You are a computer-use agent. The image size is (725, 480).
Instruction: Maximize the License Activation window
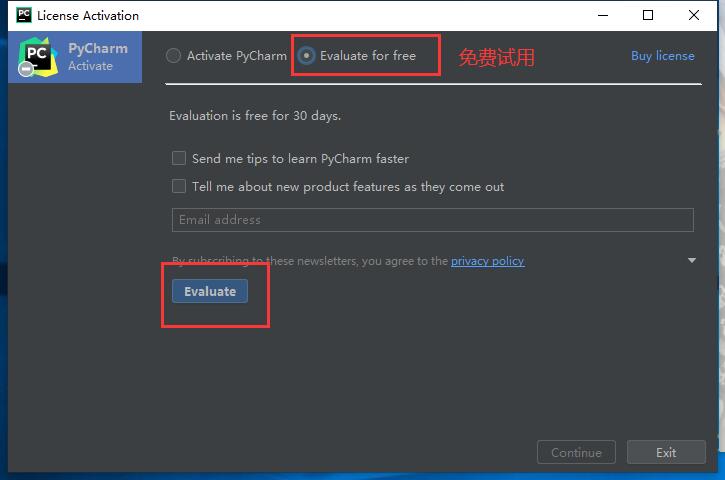point(648,15)
